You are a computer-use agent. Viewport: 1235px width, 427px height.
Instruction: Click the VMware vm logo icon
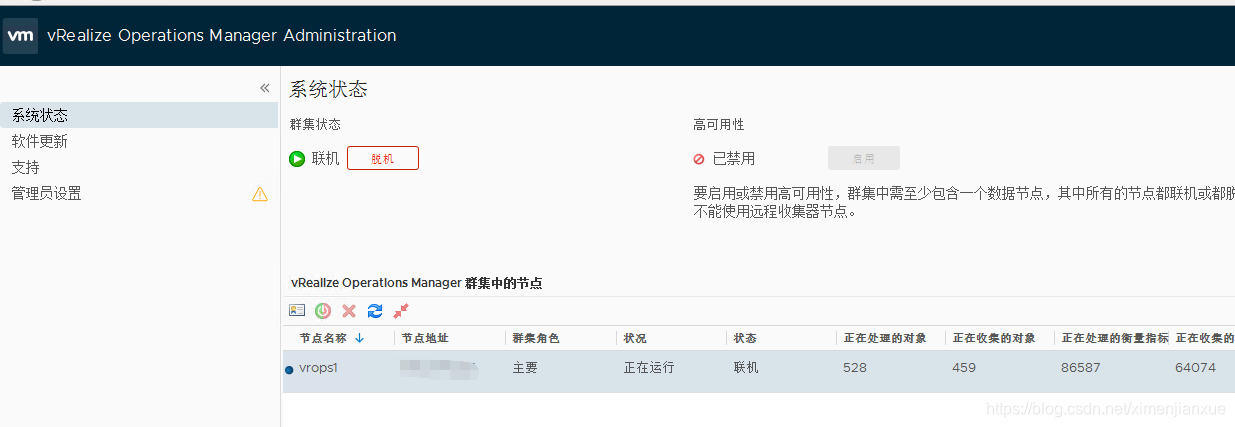pos(21,35)
